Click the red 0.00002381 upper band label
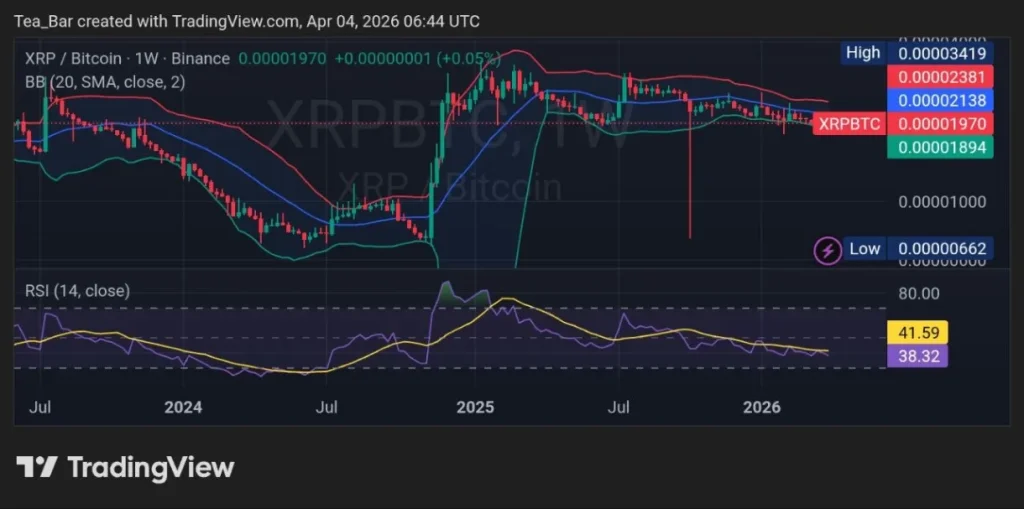Image resolution: width=1024 pixels, height=509 pixels. (x=940, y=77)
